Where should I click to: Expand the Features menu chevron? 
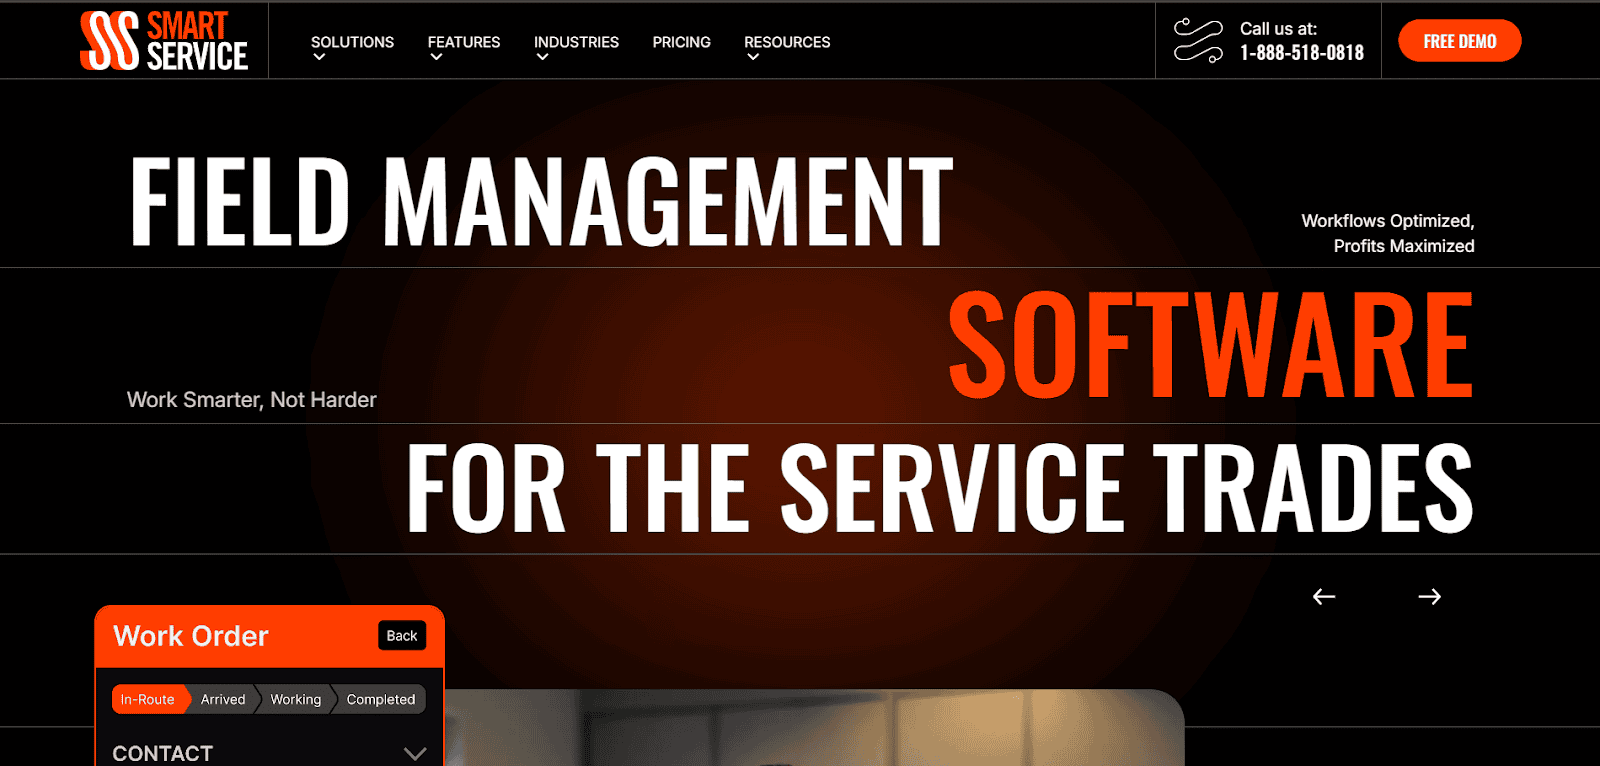pyautogui.click(x=436, y=58)
